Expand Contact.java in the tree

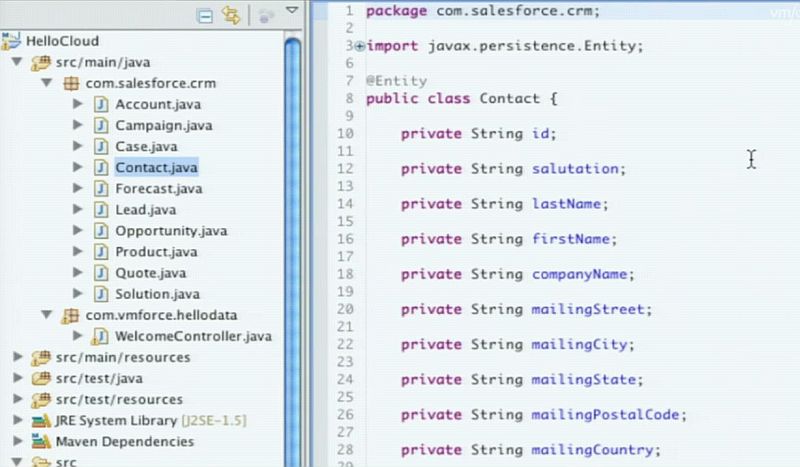click(78, 167)
